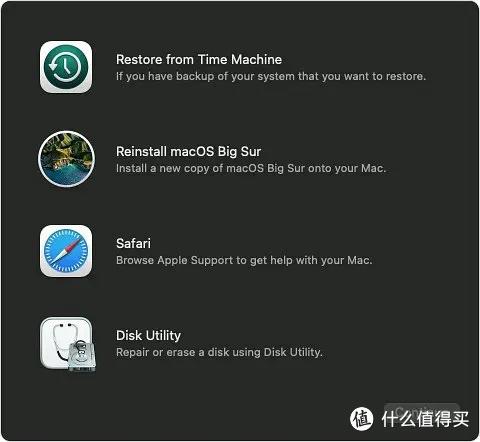This screenshot has height=442, width=480.
Task: Click the hard drive in Disk Utility icon
Action: [x=82, y=355]
